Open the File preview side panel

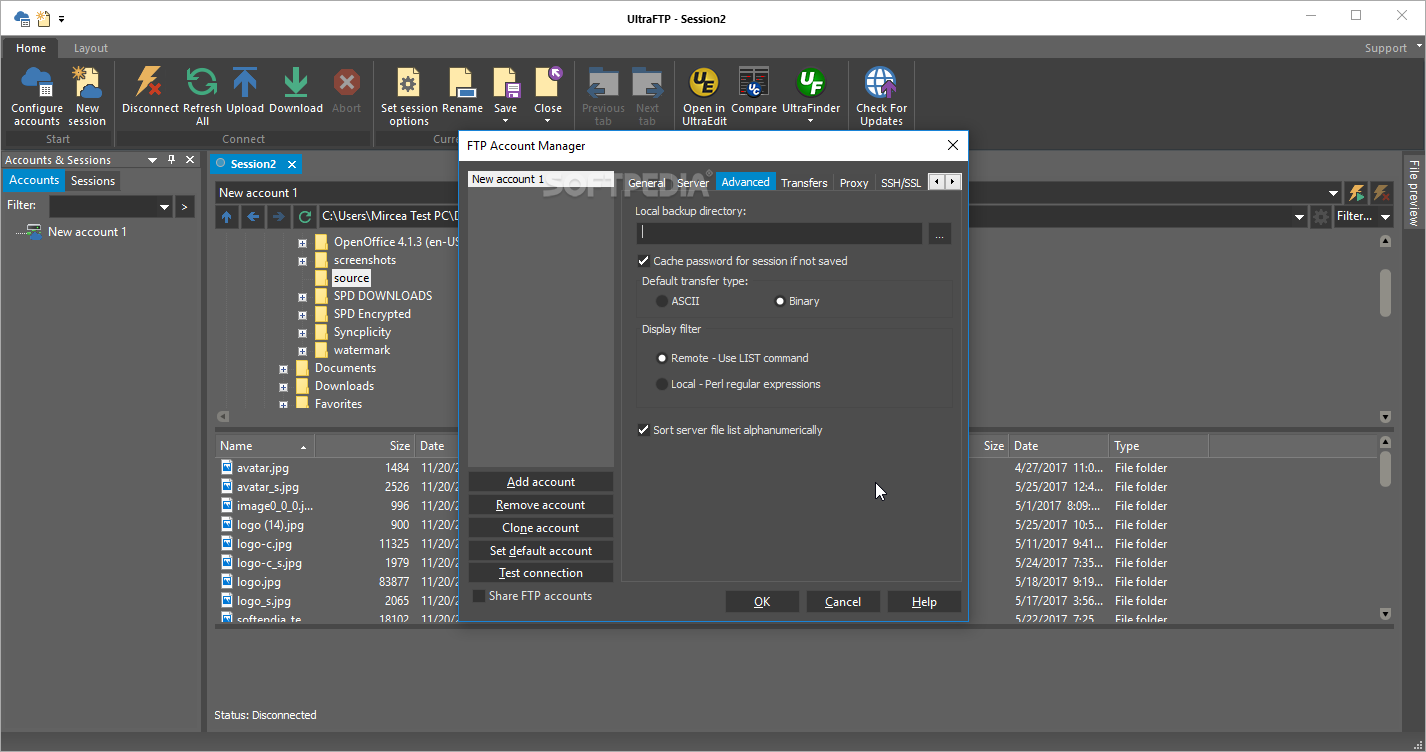click(1414, 192)
